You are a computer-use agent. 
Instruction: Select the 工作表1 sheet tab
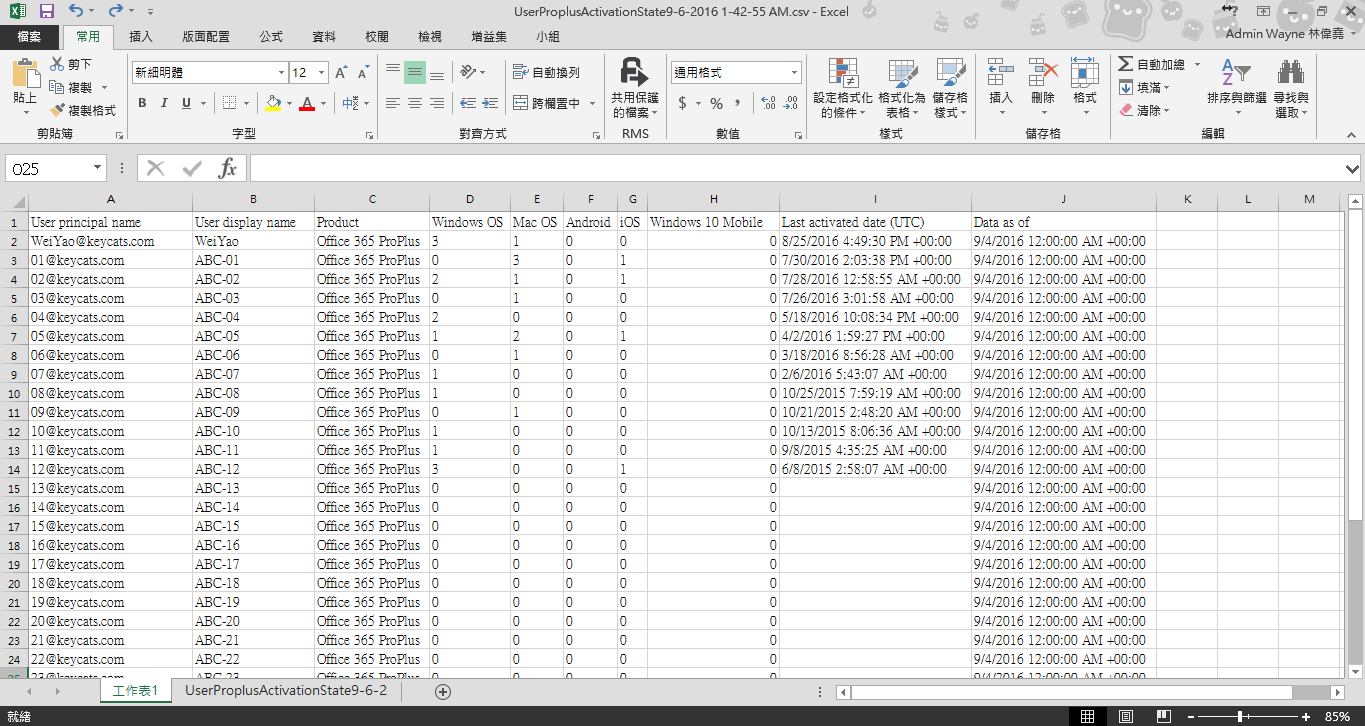click(135, 691)
